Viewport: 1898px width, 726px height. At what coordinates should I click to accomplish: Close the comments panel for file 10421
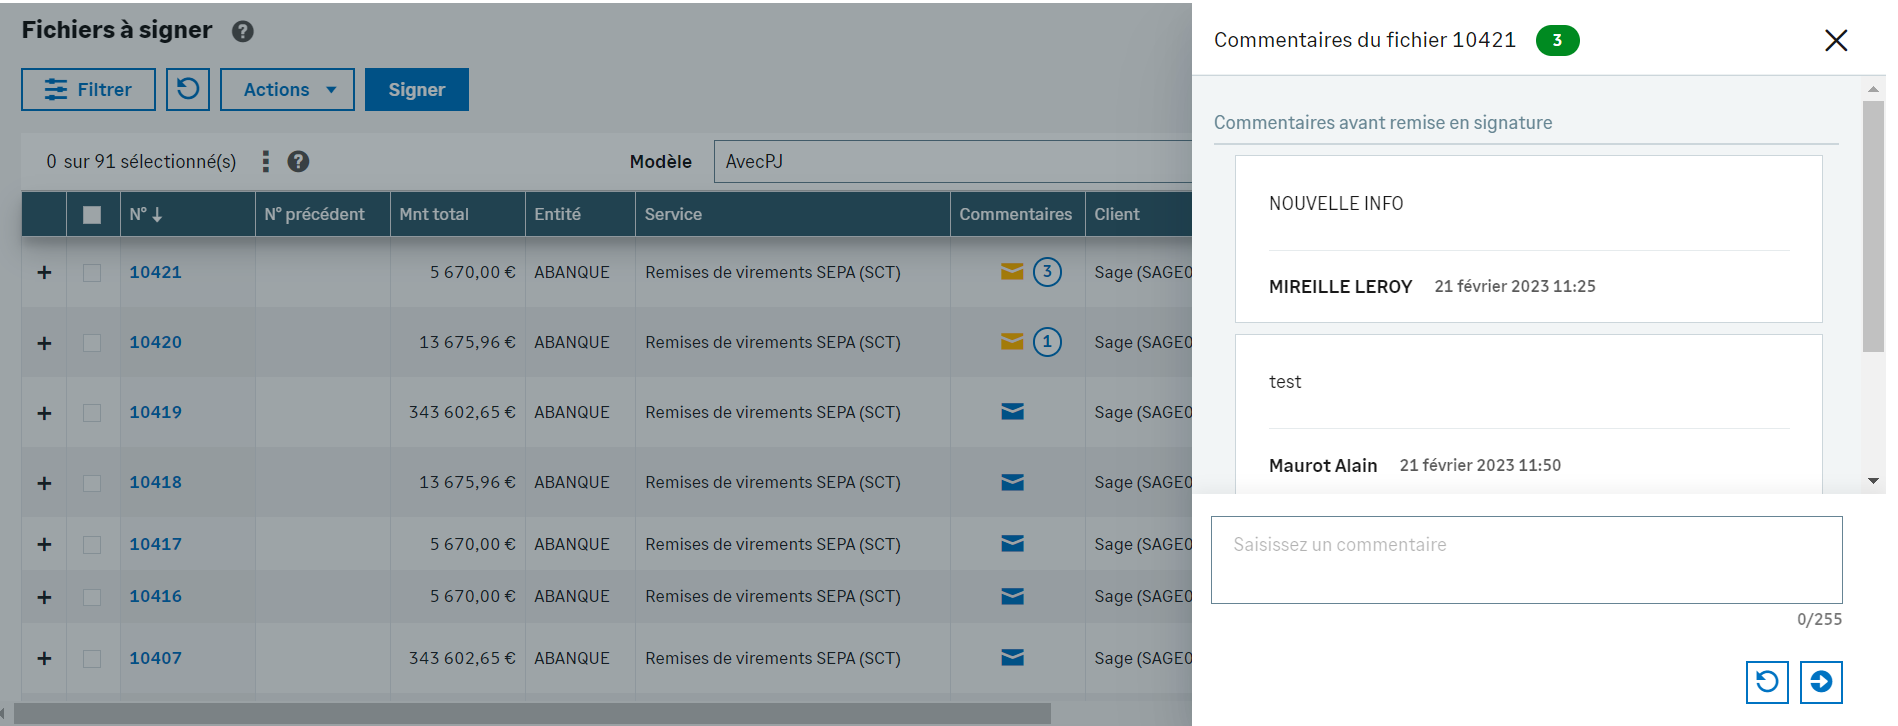click(x=1835, y=40)
